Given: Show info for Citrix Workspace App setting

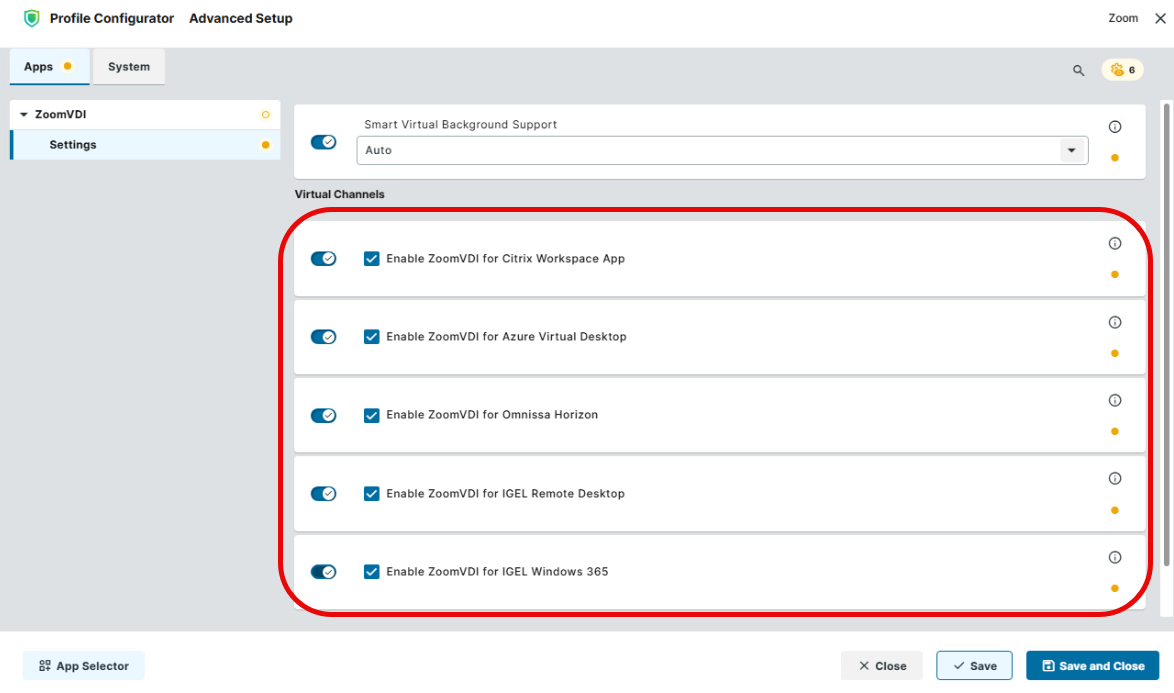Looking at the screenshot, I should click(x=1115, y=244).
